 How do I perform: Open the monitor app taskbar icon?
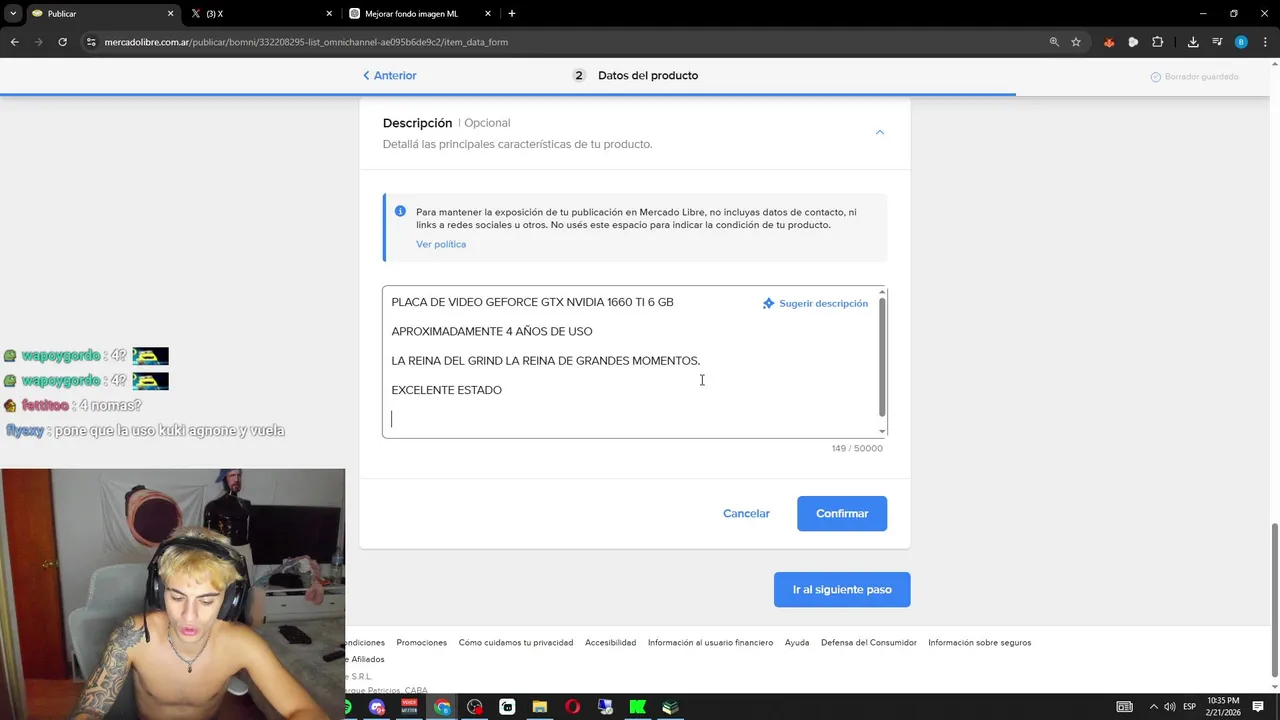click(605, 707)
